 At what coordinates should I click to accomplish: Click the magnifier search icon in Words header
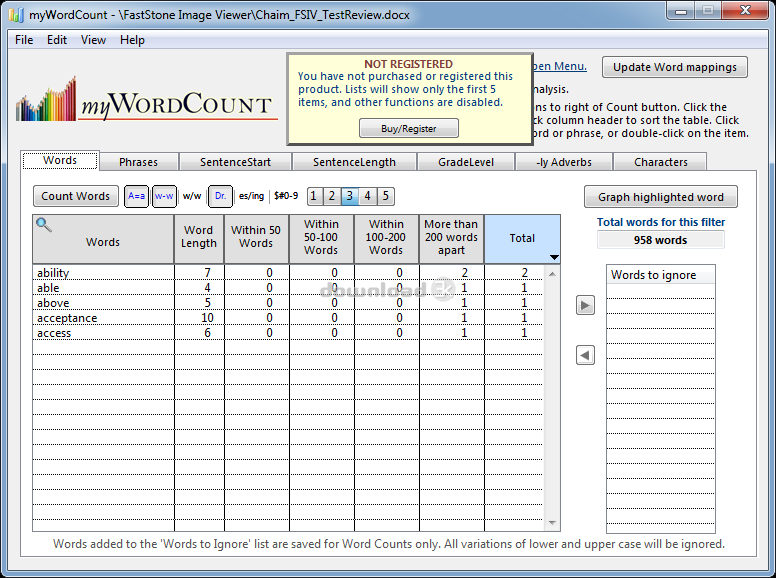click(44, 225)
